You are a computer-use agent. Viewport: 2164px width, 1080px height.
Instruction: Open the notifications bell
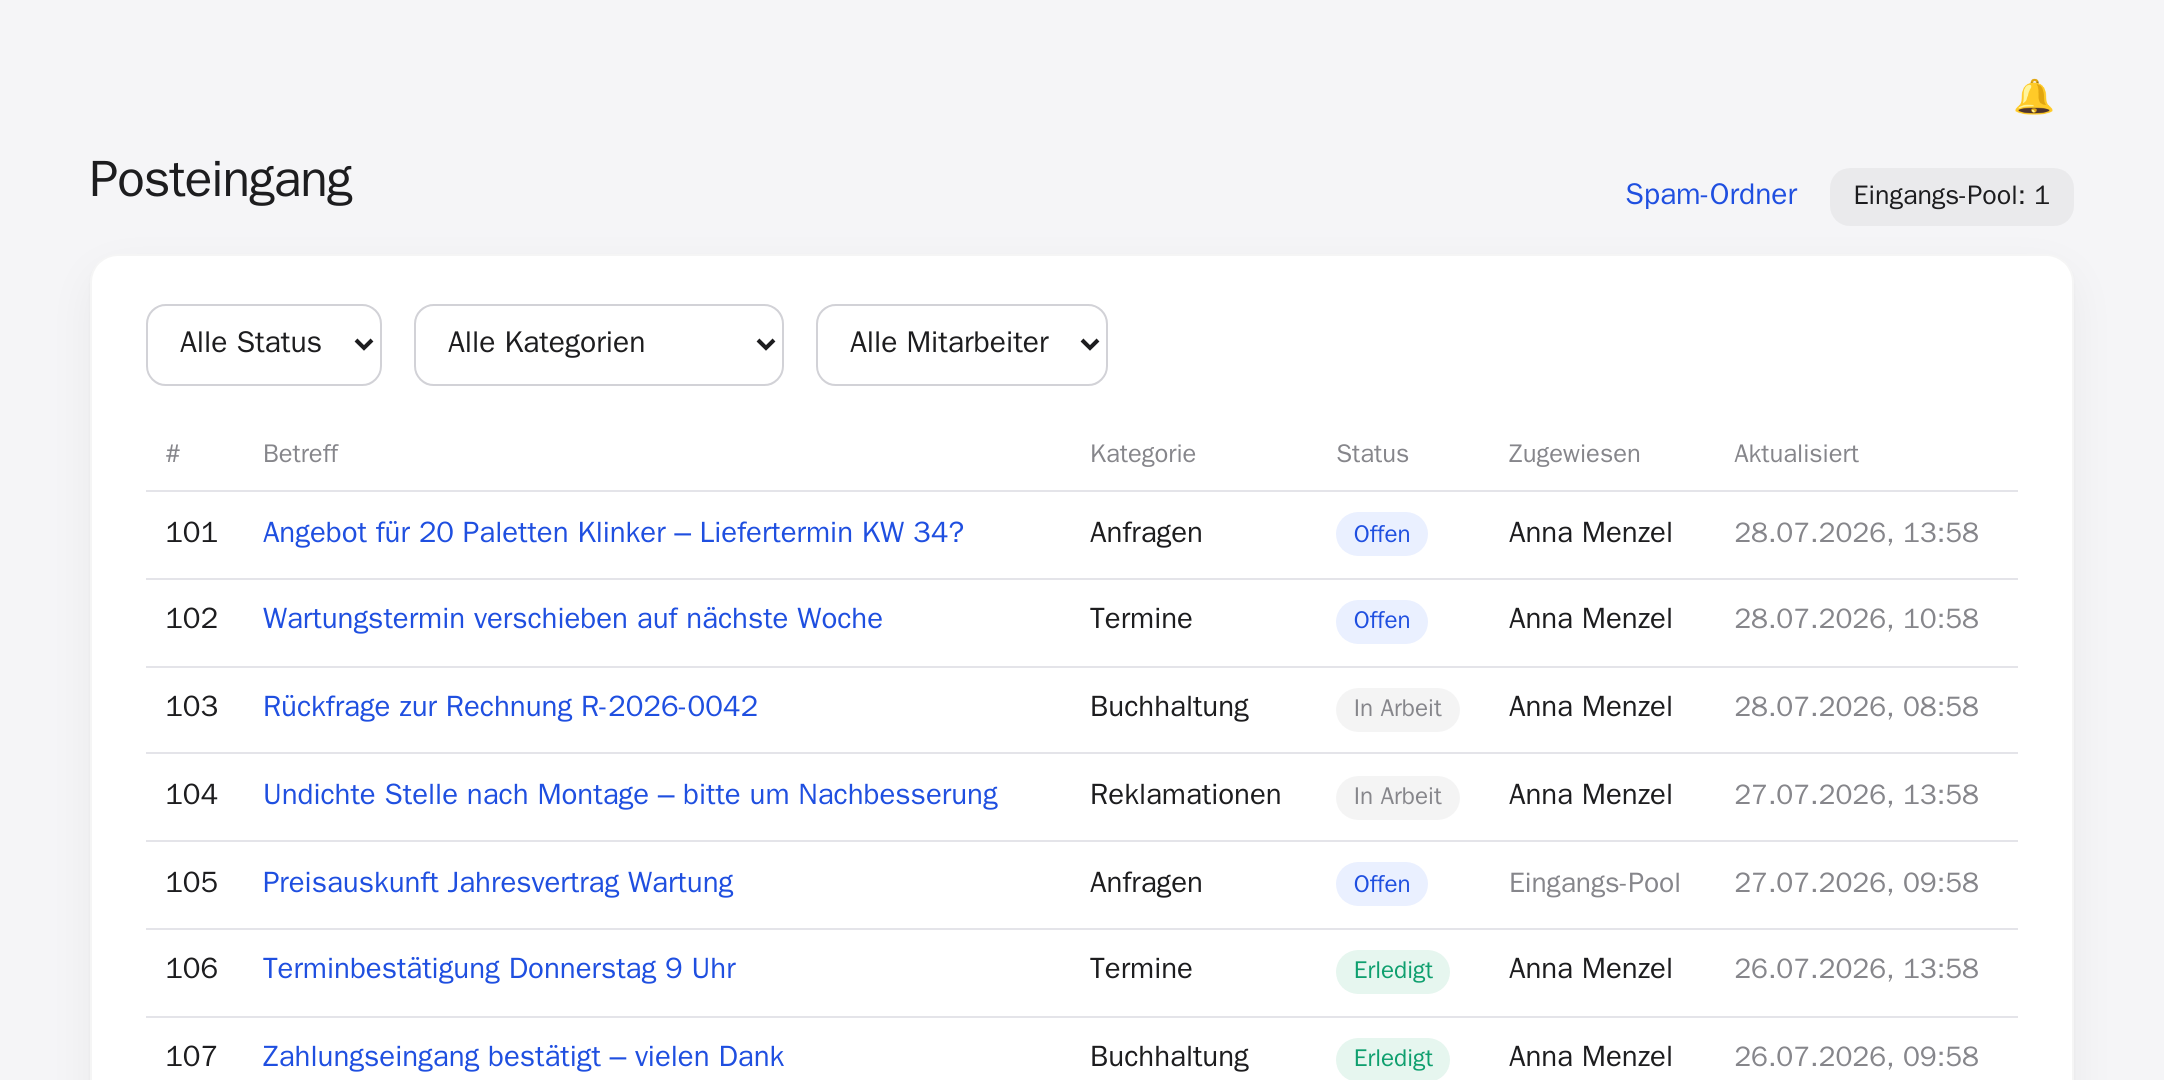[2033, 97]
